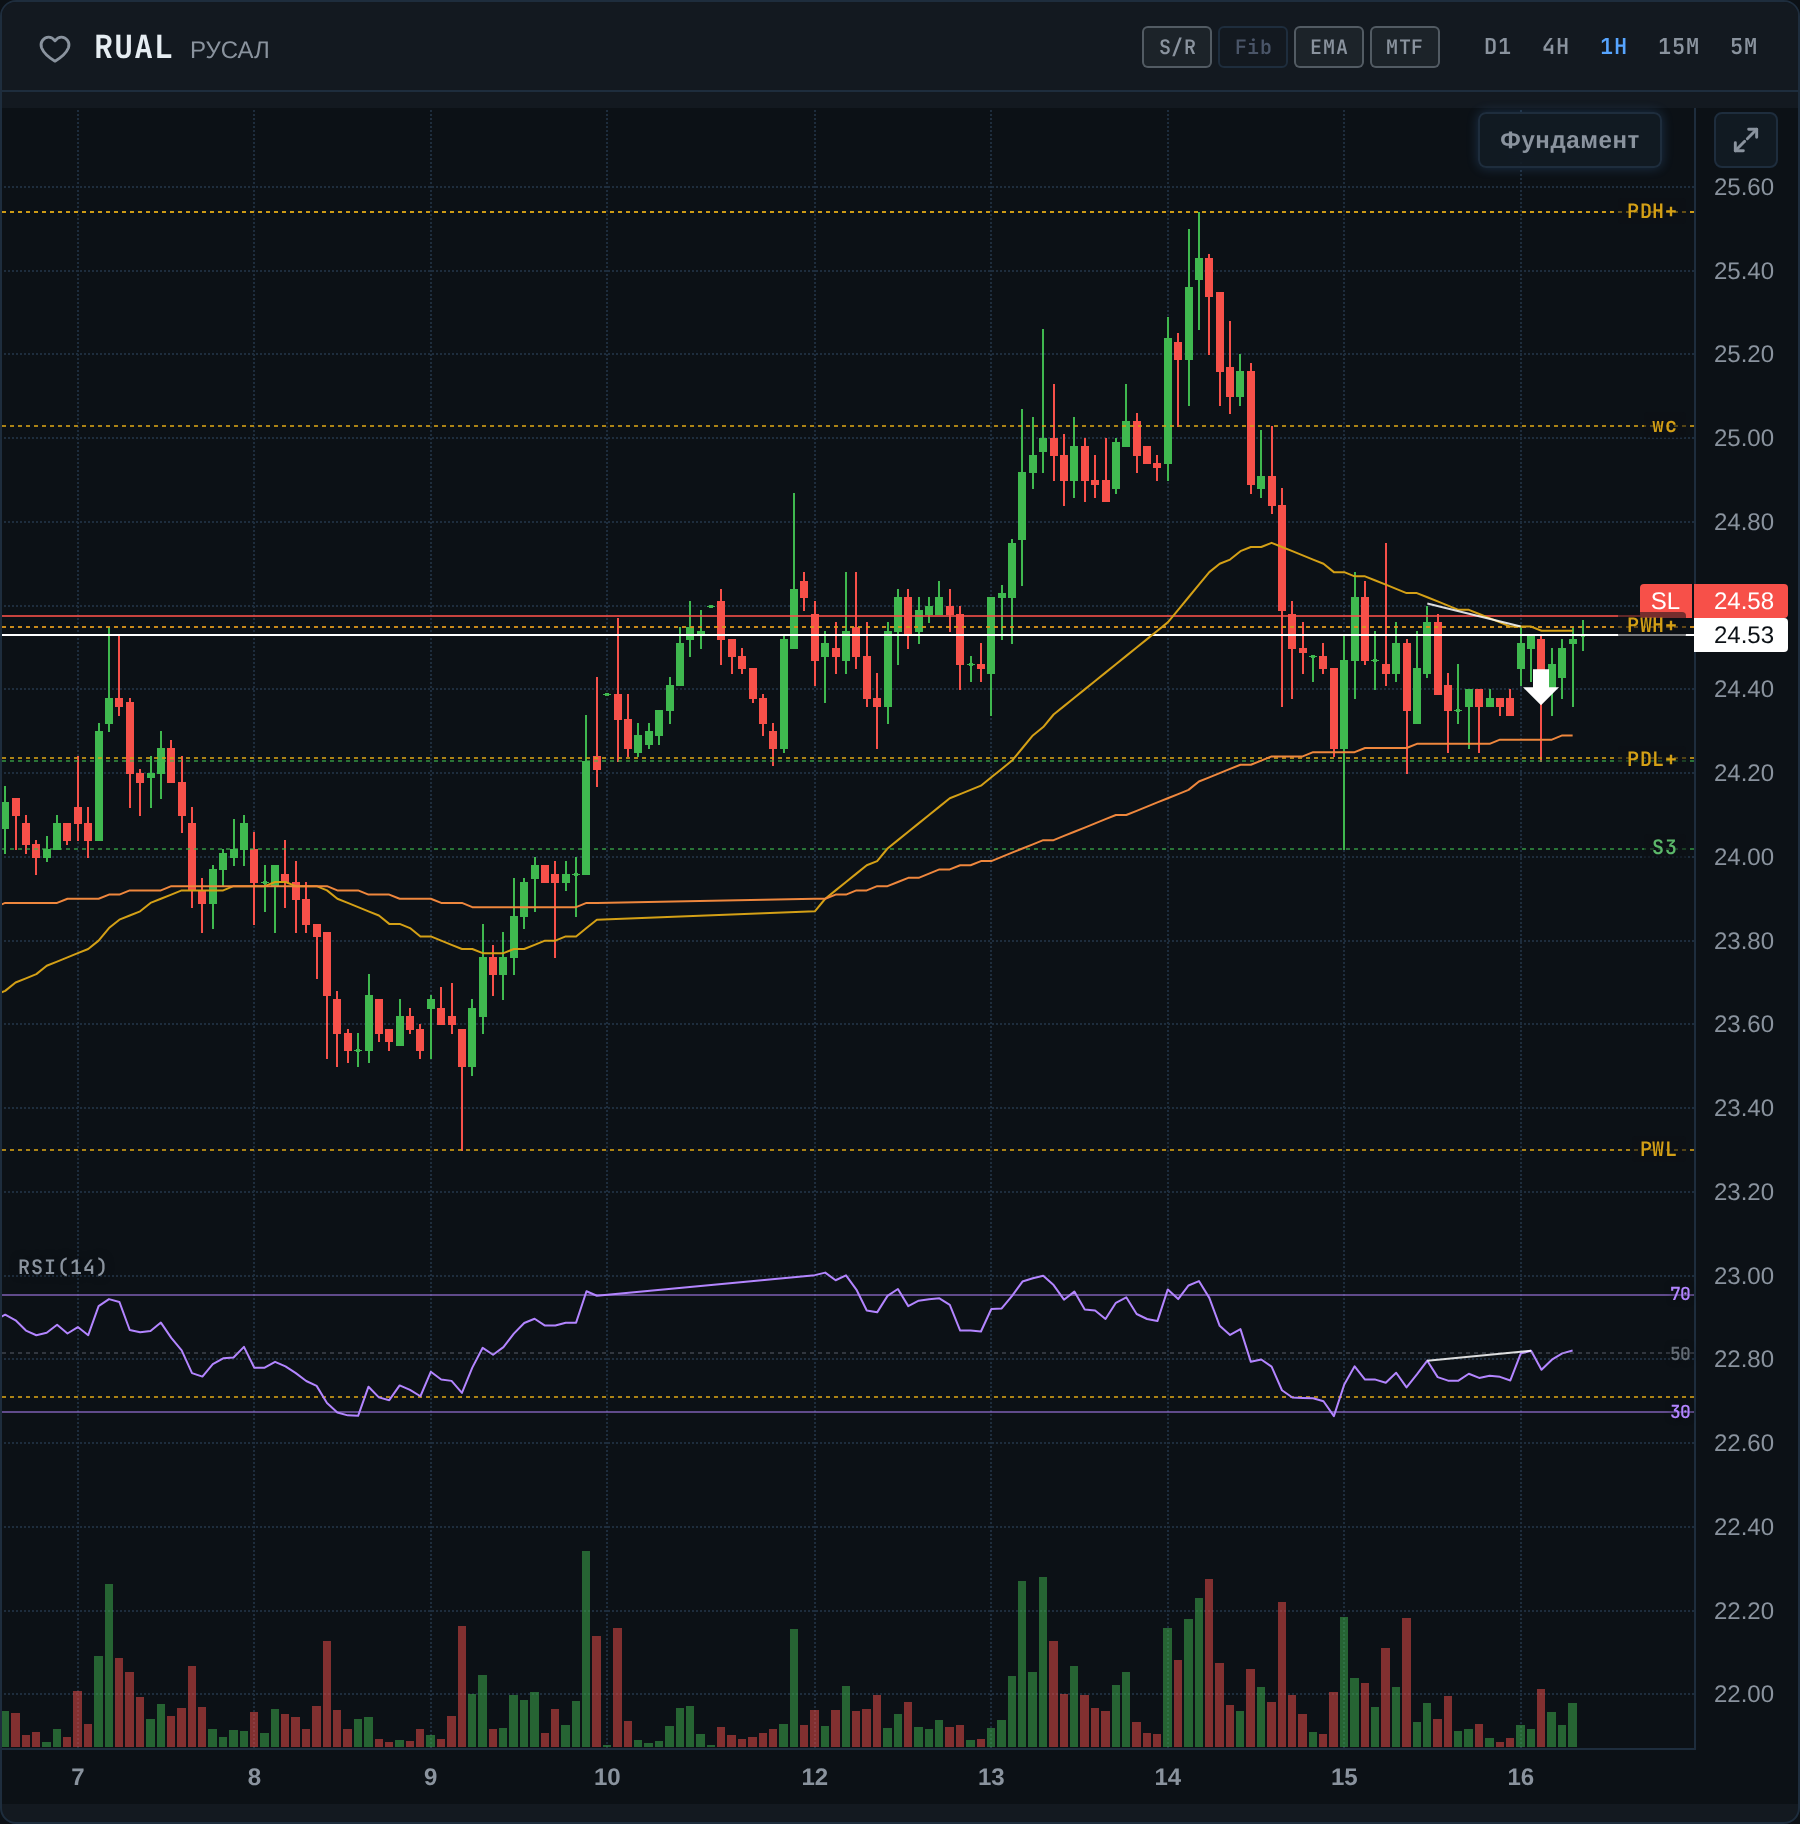Click the 25.60 price axis label
This screenshot has width=1800, height=1824.
(1743, 187)
